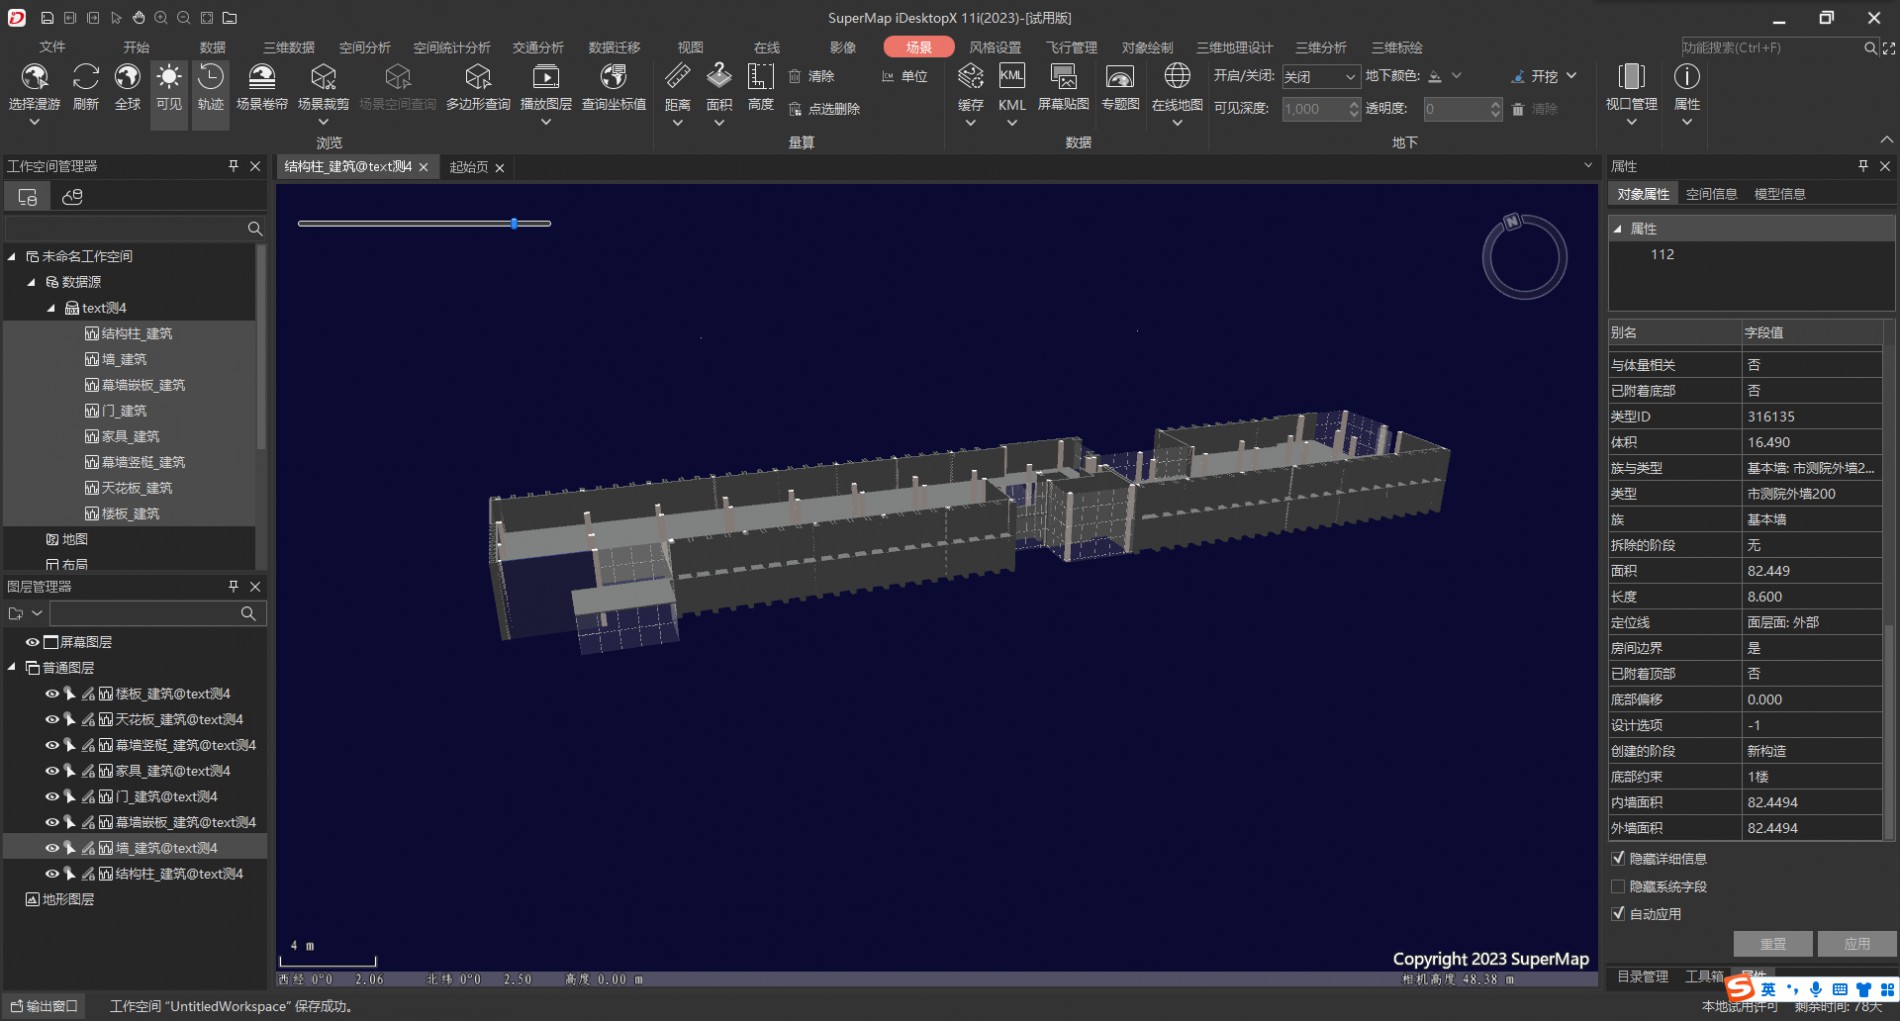Hide the 楼板_建筑@text测4 layer

point(52,693)
